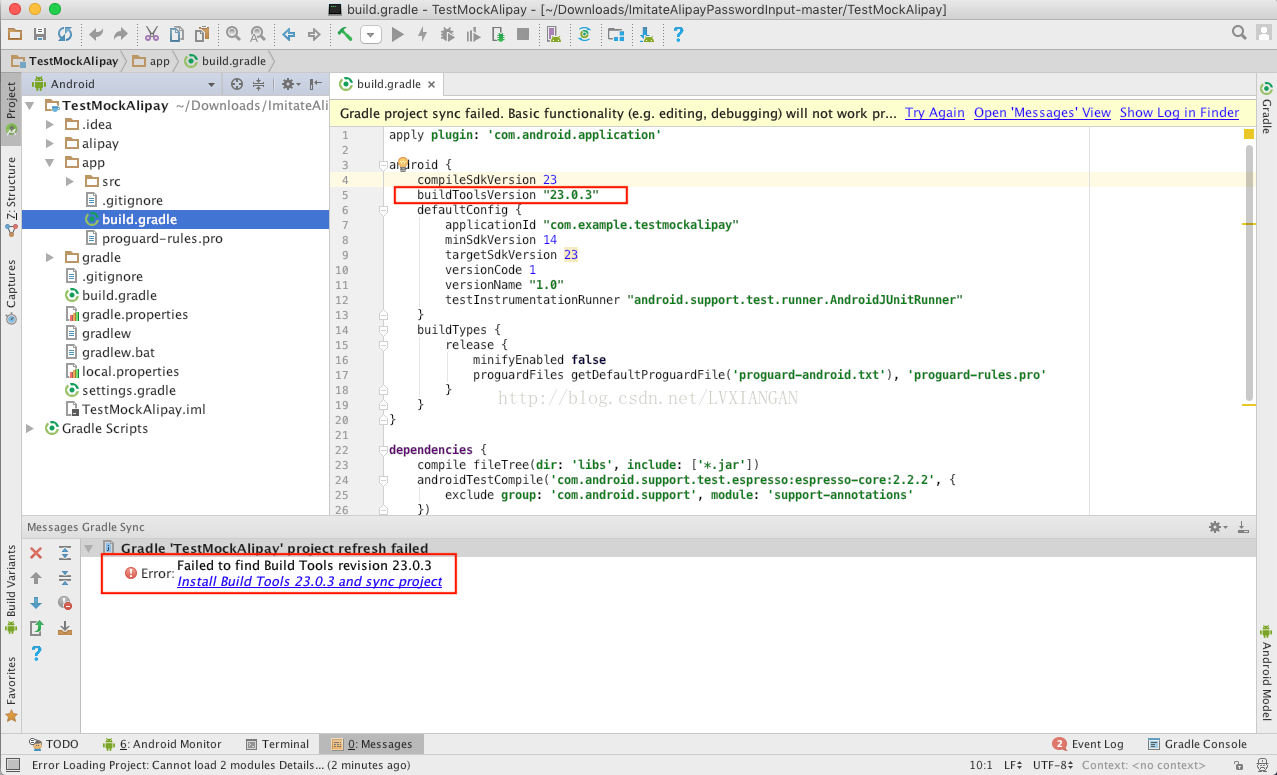Click Messages panel help question mark
This screenshot has width=1277, height=775.
click(36, 653)
